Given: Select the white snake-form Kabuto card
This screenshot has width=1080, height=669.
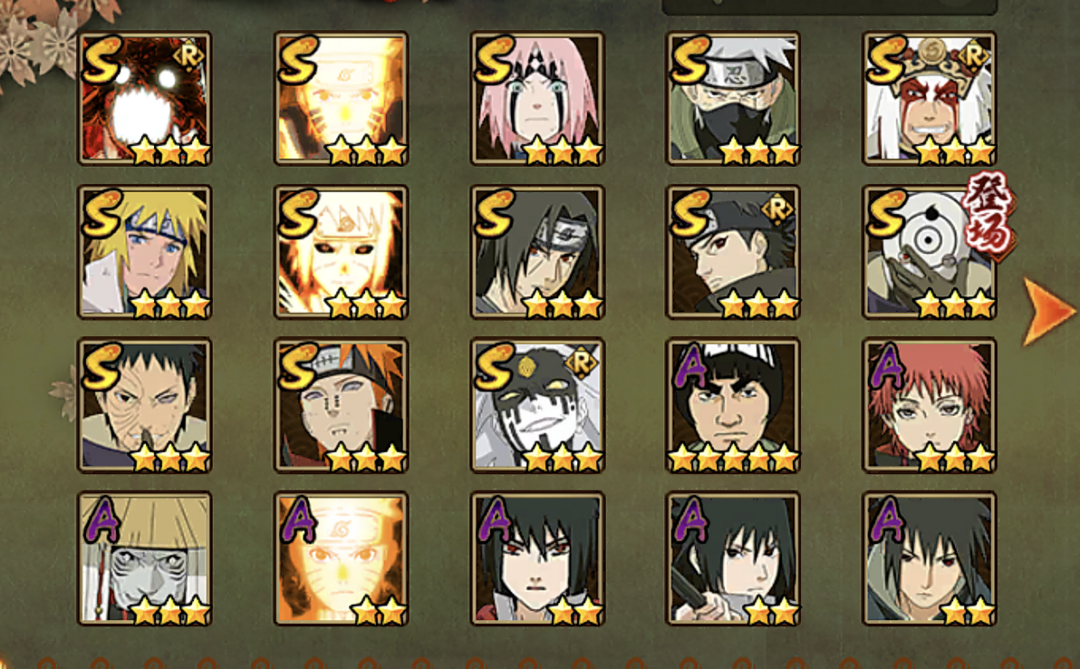Looking at the screenshot, I should 537,405.
